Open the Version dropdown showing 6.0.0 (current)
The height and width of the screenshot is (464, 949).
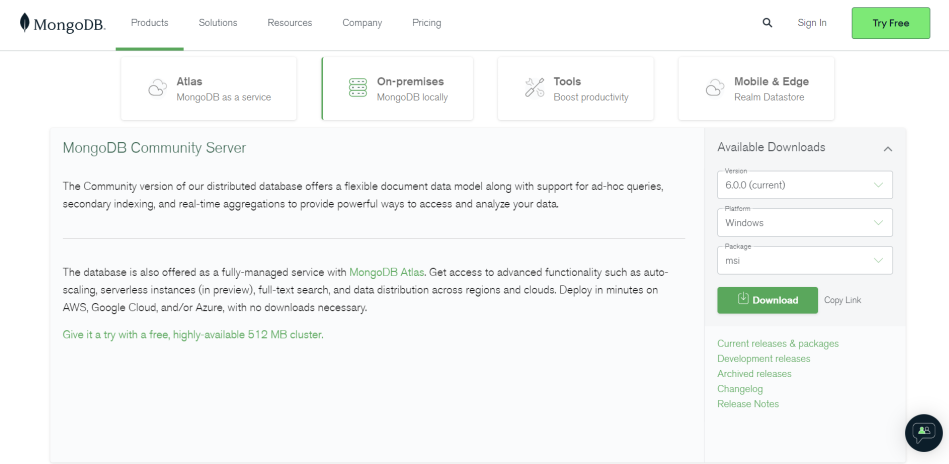(x=804, y=185)
